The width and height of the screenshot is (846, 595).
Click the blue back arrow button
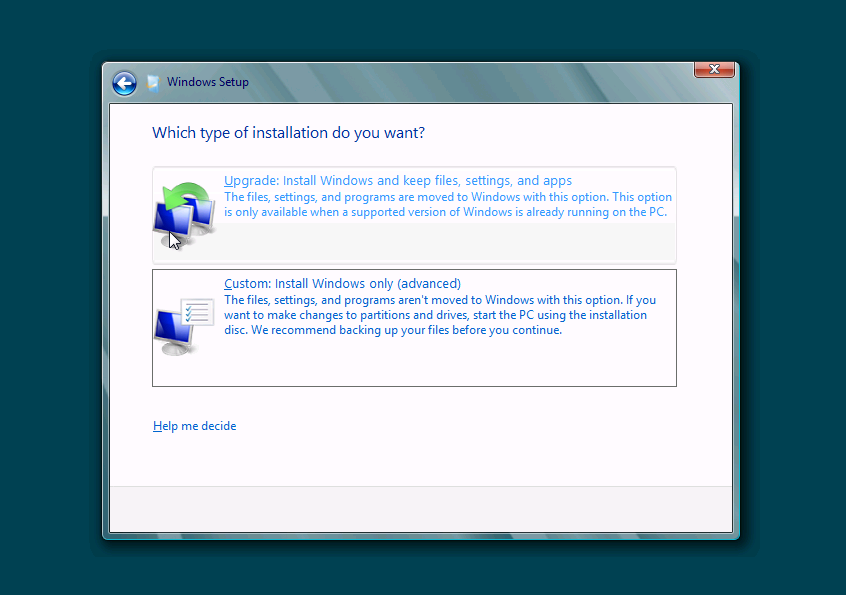[124, 83]
